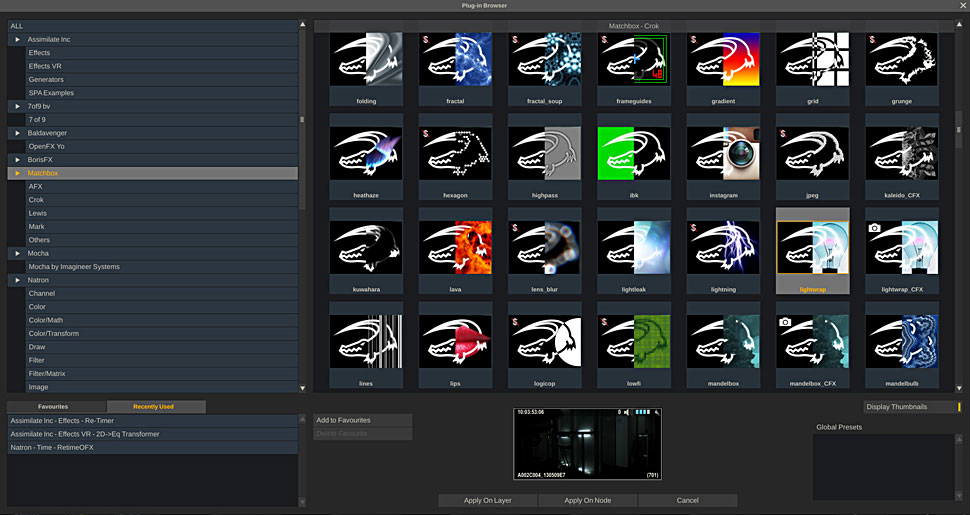Pick the kaleido_CFX plug-in icon
The image size is (970, 515).
[902, 154]
